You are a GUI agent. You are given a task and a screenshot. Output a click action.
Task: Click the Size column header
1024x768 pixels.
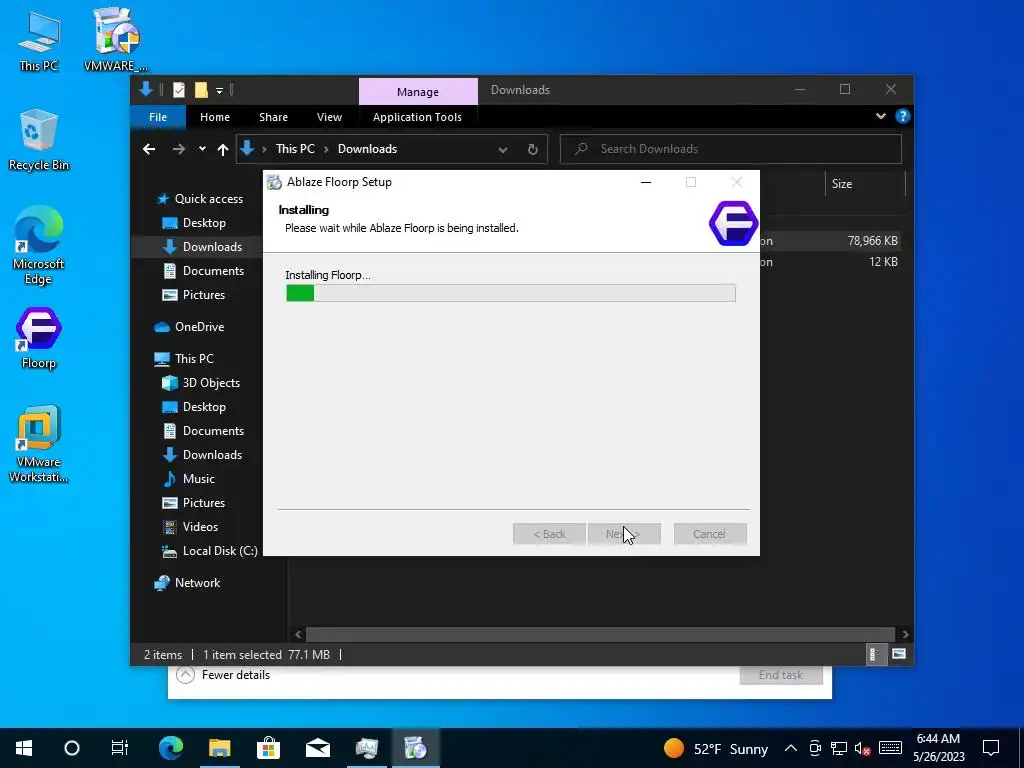[x=865, y=184]
